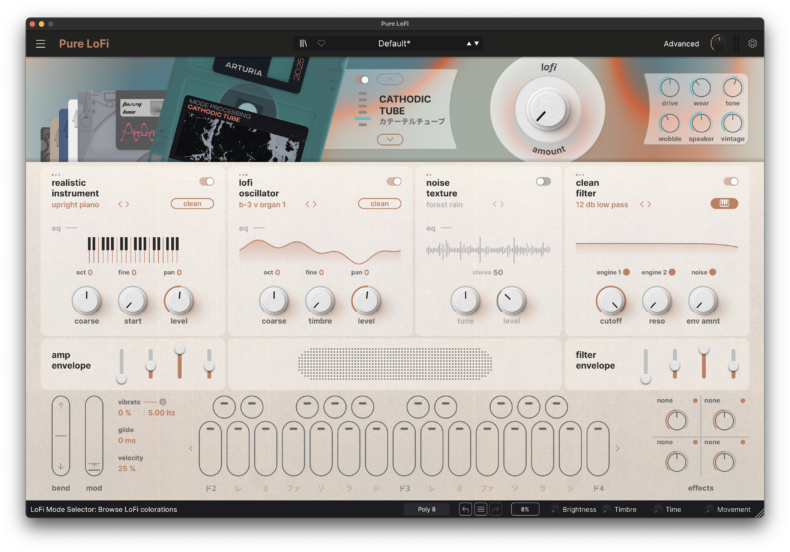
Task: Toggle engine 2 filter routing dot
Action: pos(672,272)
